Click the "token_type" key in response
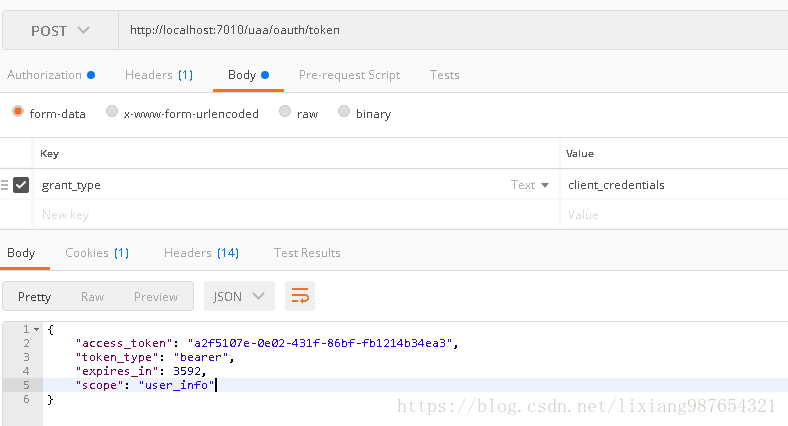Screen dimensions: 788x426 [117, 357]
